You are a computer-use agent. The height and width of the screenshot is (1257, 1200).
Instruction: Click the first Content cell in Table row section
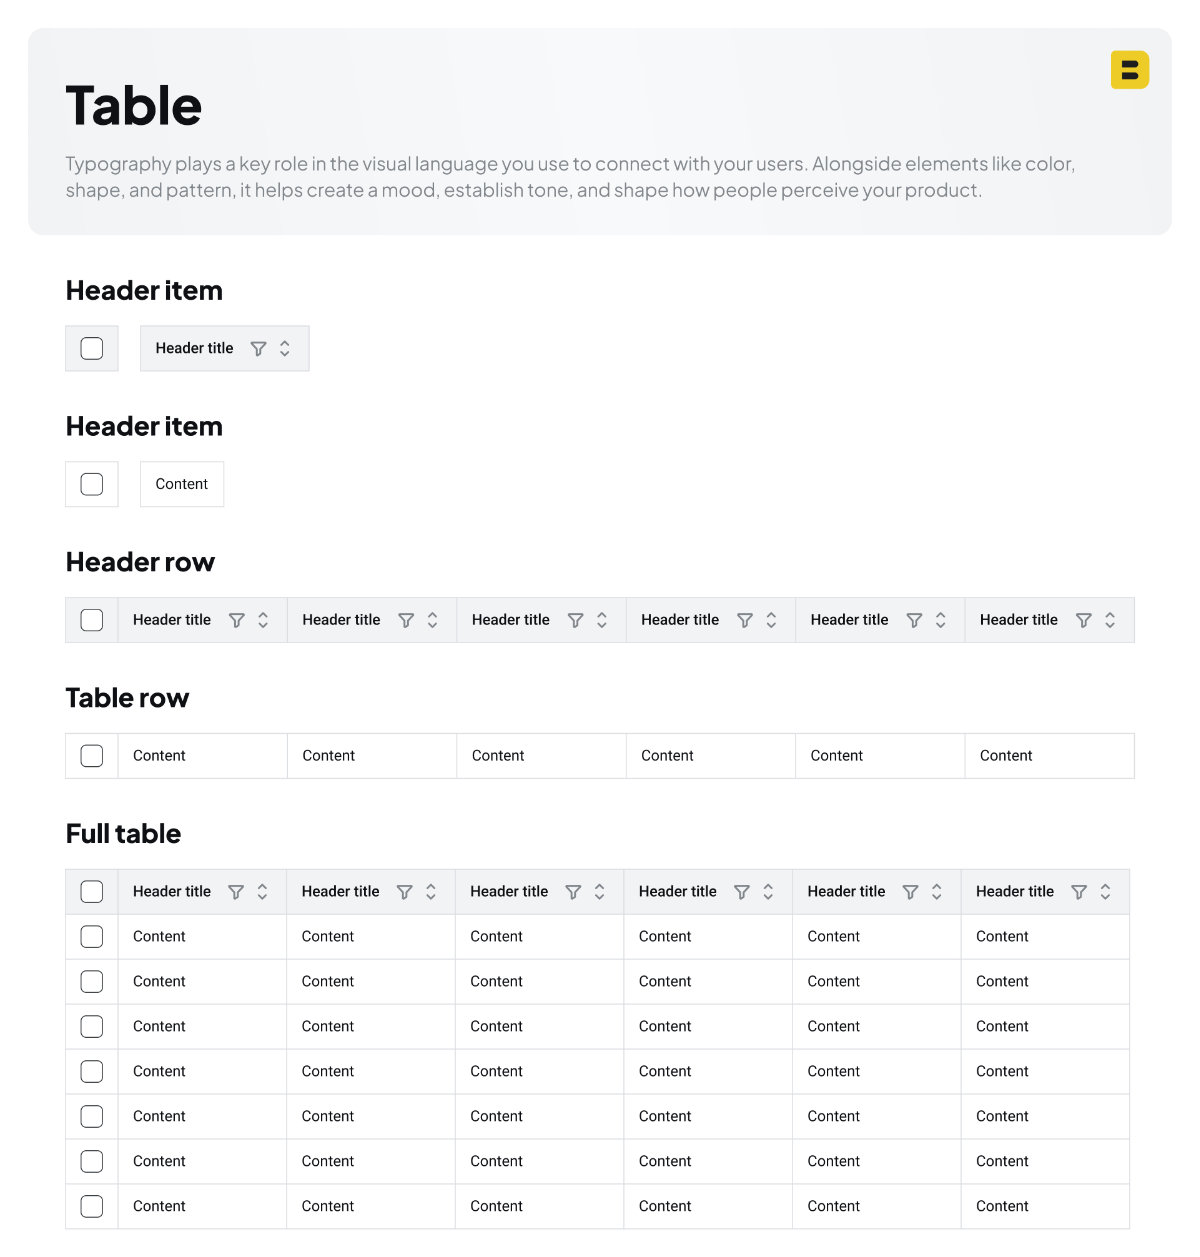[x=160, y=756]
